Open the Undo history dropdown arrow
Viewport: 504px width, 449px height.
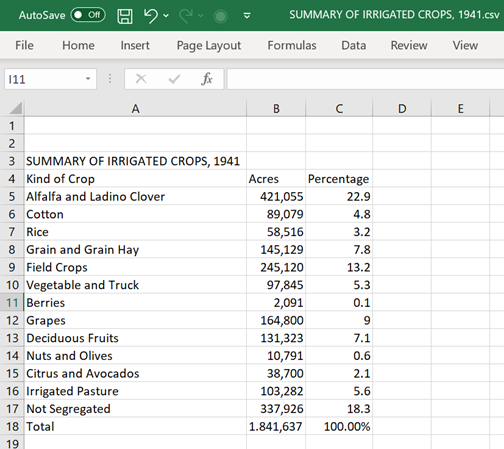tap(166, 16)
